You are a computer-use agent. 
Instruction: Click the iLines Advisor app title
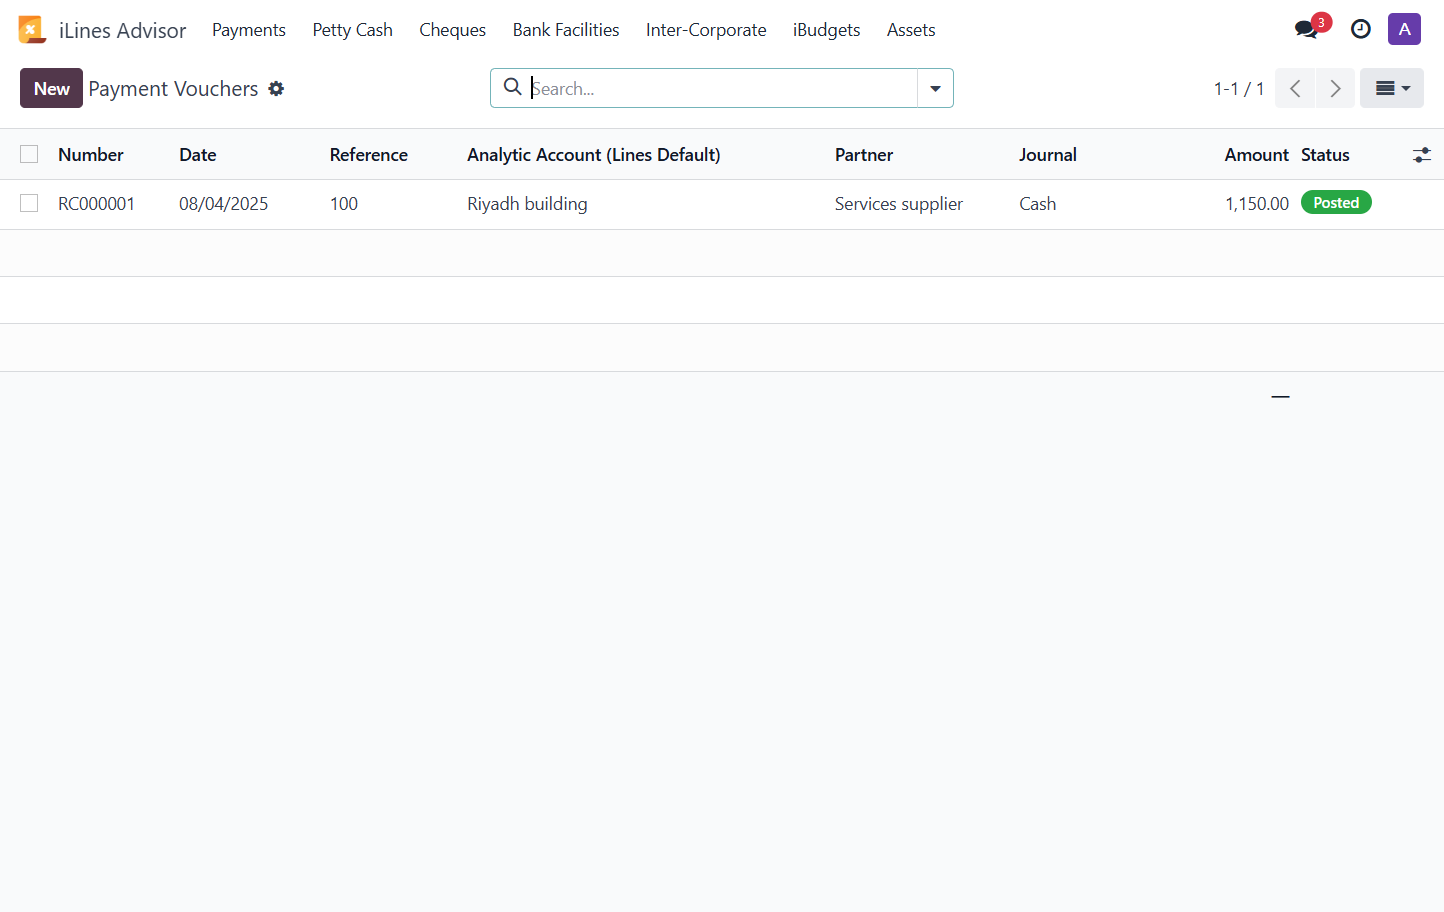[122, 30]
